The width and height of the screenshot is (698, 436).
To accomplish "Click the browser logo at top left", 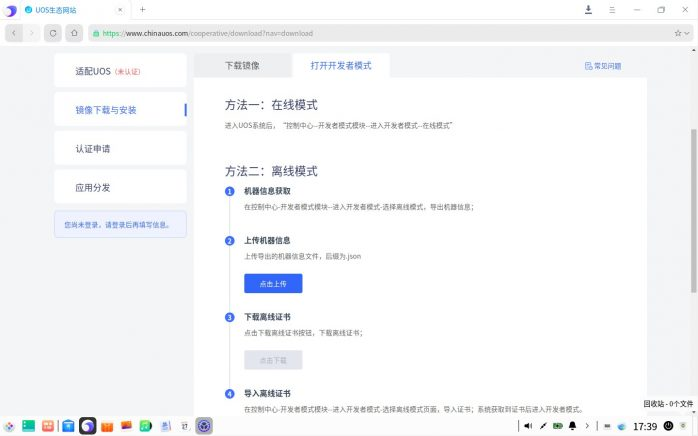I will (11, 10).
